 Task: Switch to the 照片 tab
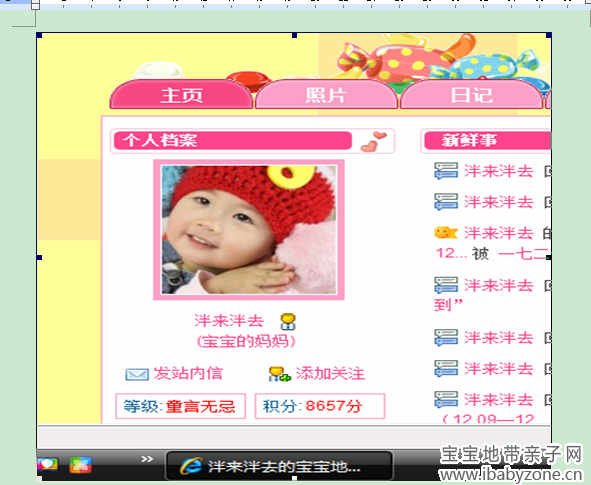point(326,95)
